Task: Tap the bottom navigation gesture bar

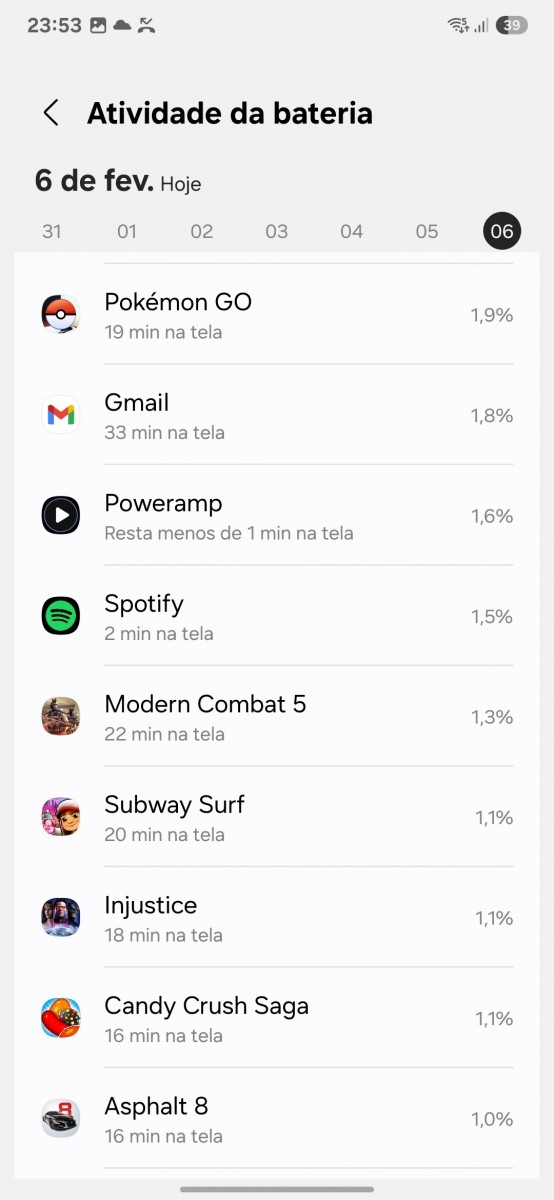Action: pyautogui.click(x=277, y=1189)
